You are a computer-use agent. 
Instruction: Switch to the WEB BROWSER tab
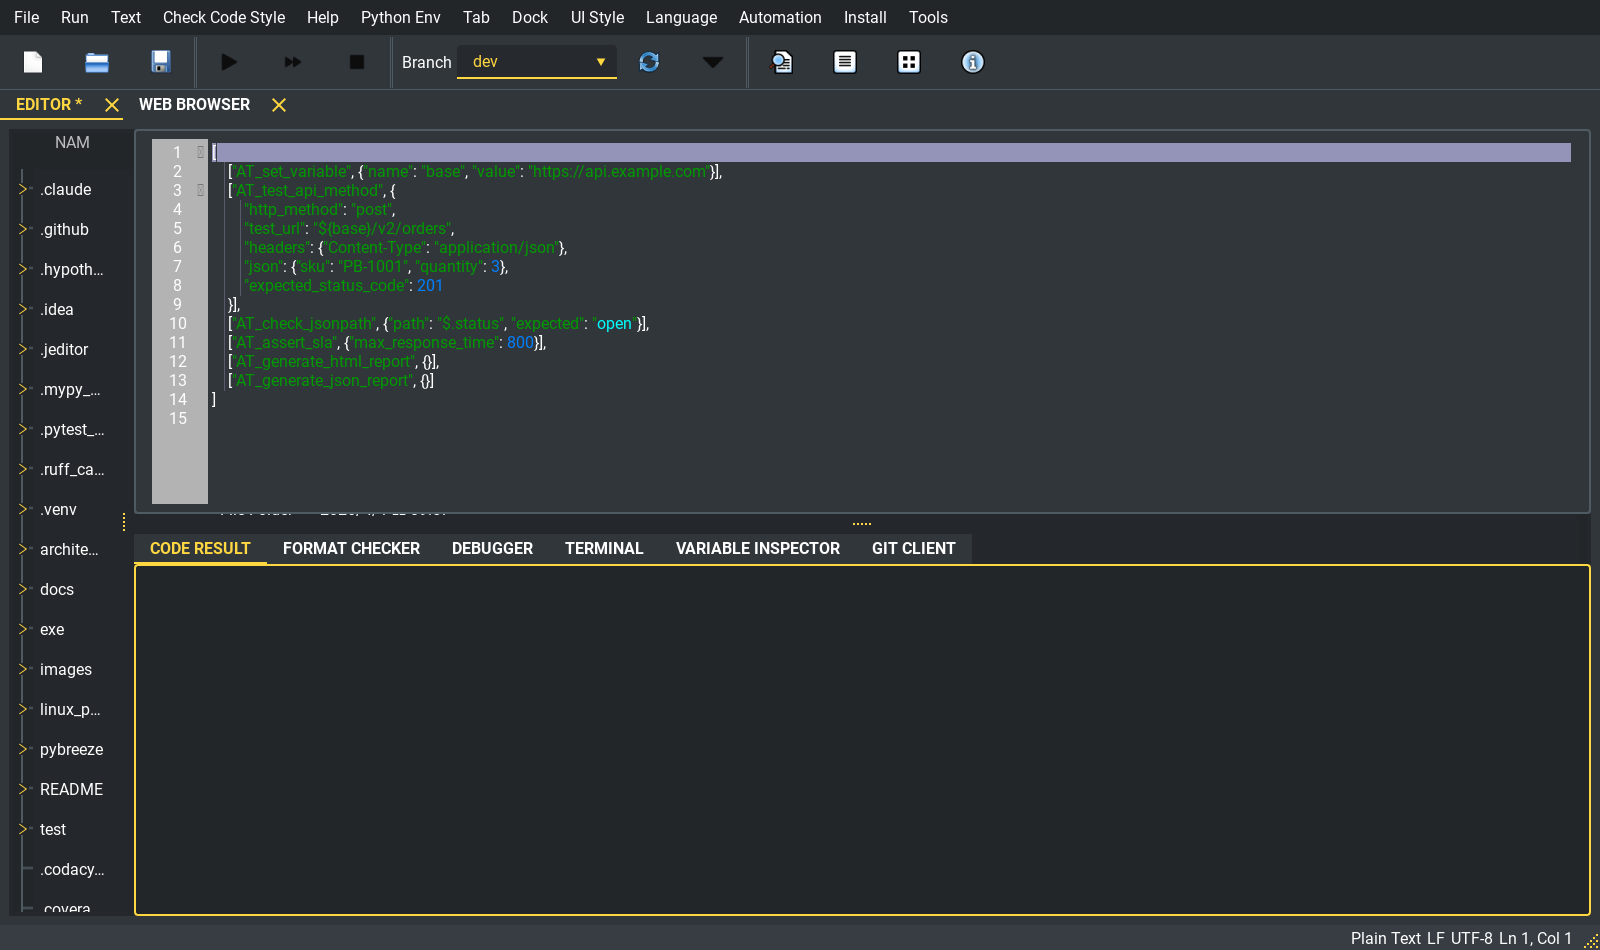click(194, 105)
